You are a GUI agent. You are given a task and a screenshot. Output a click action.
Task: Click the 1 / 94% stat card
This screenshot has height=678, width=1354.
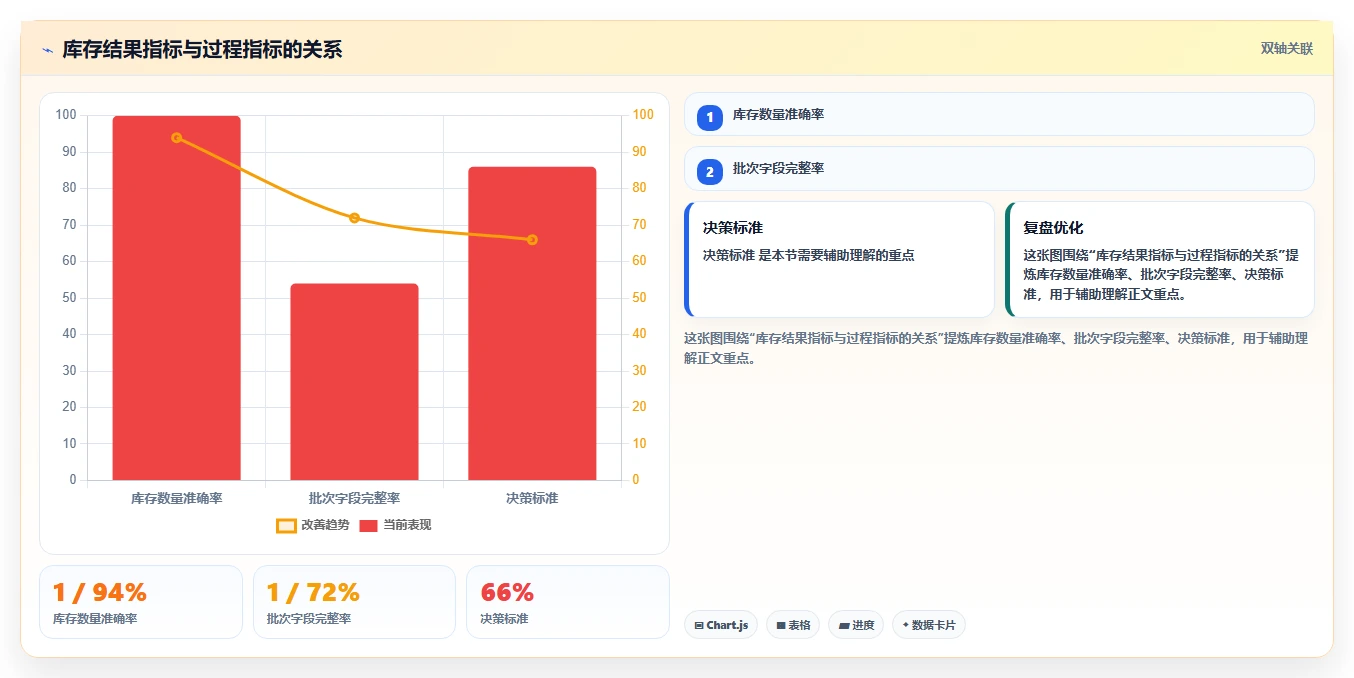141,602
